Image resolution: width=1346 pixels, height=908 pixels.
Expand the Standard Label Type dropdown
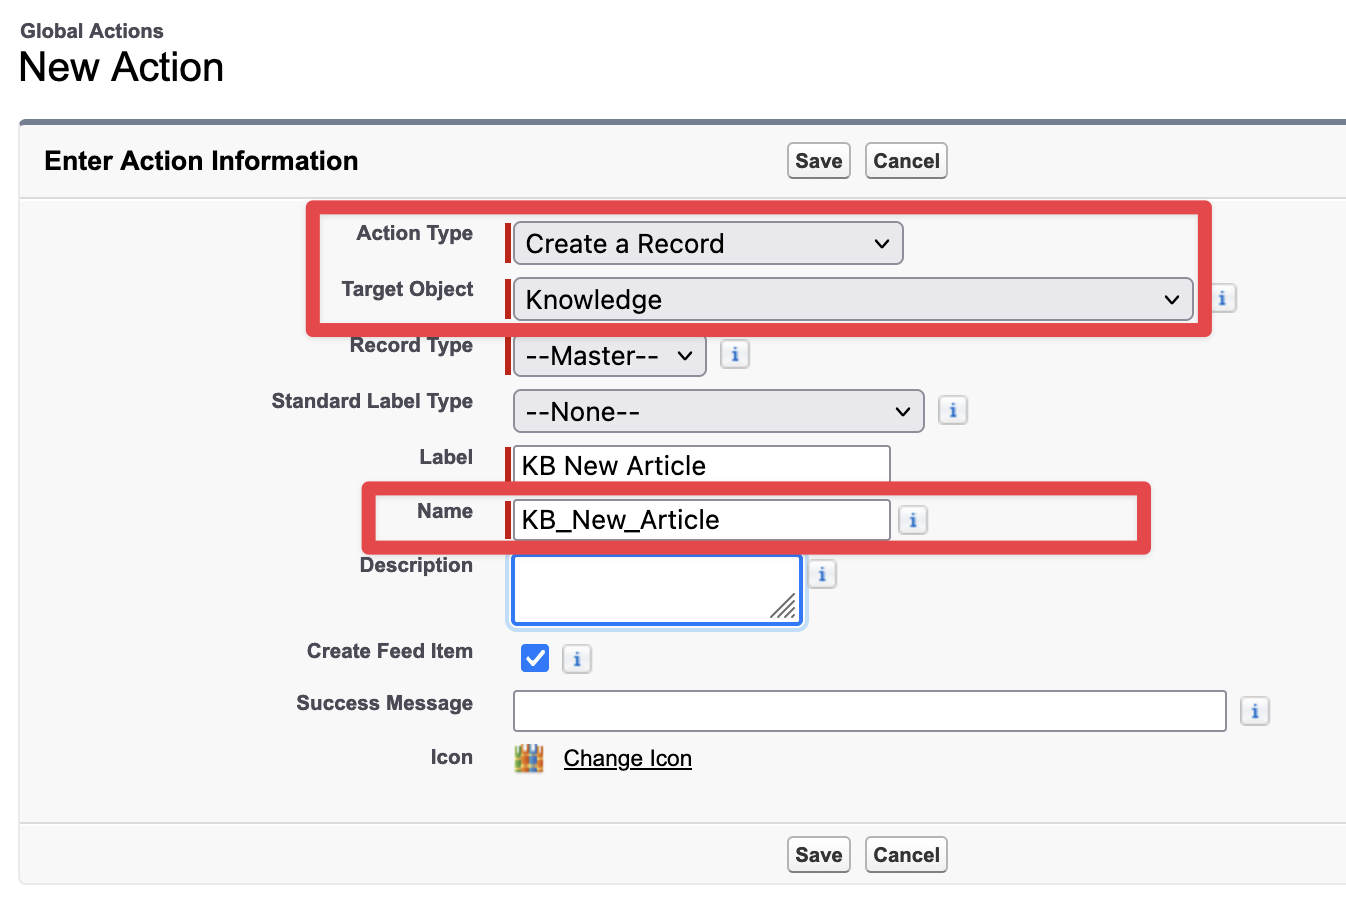click(x=718, y=412)
